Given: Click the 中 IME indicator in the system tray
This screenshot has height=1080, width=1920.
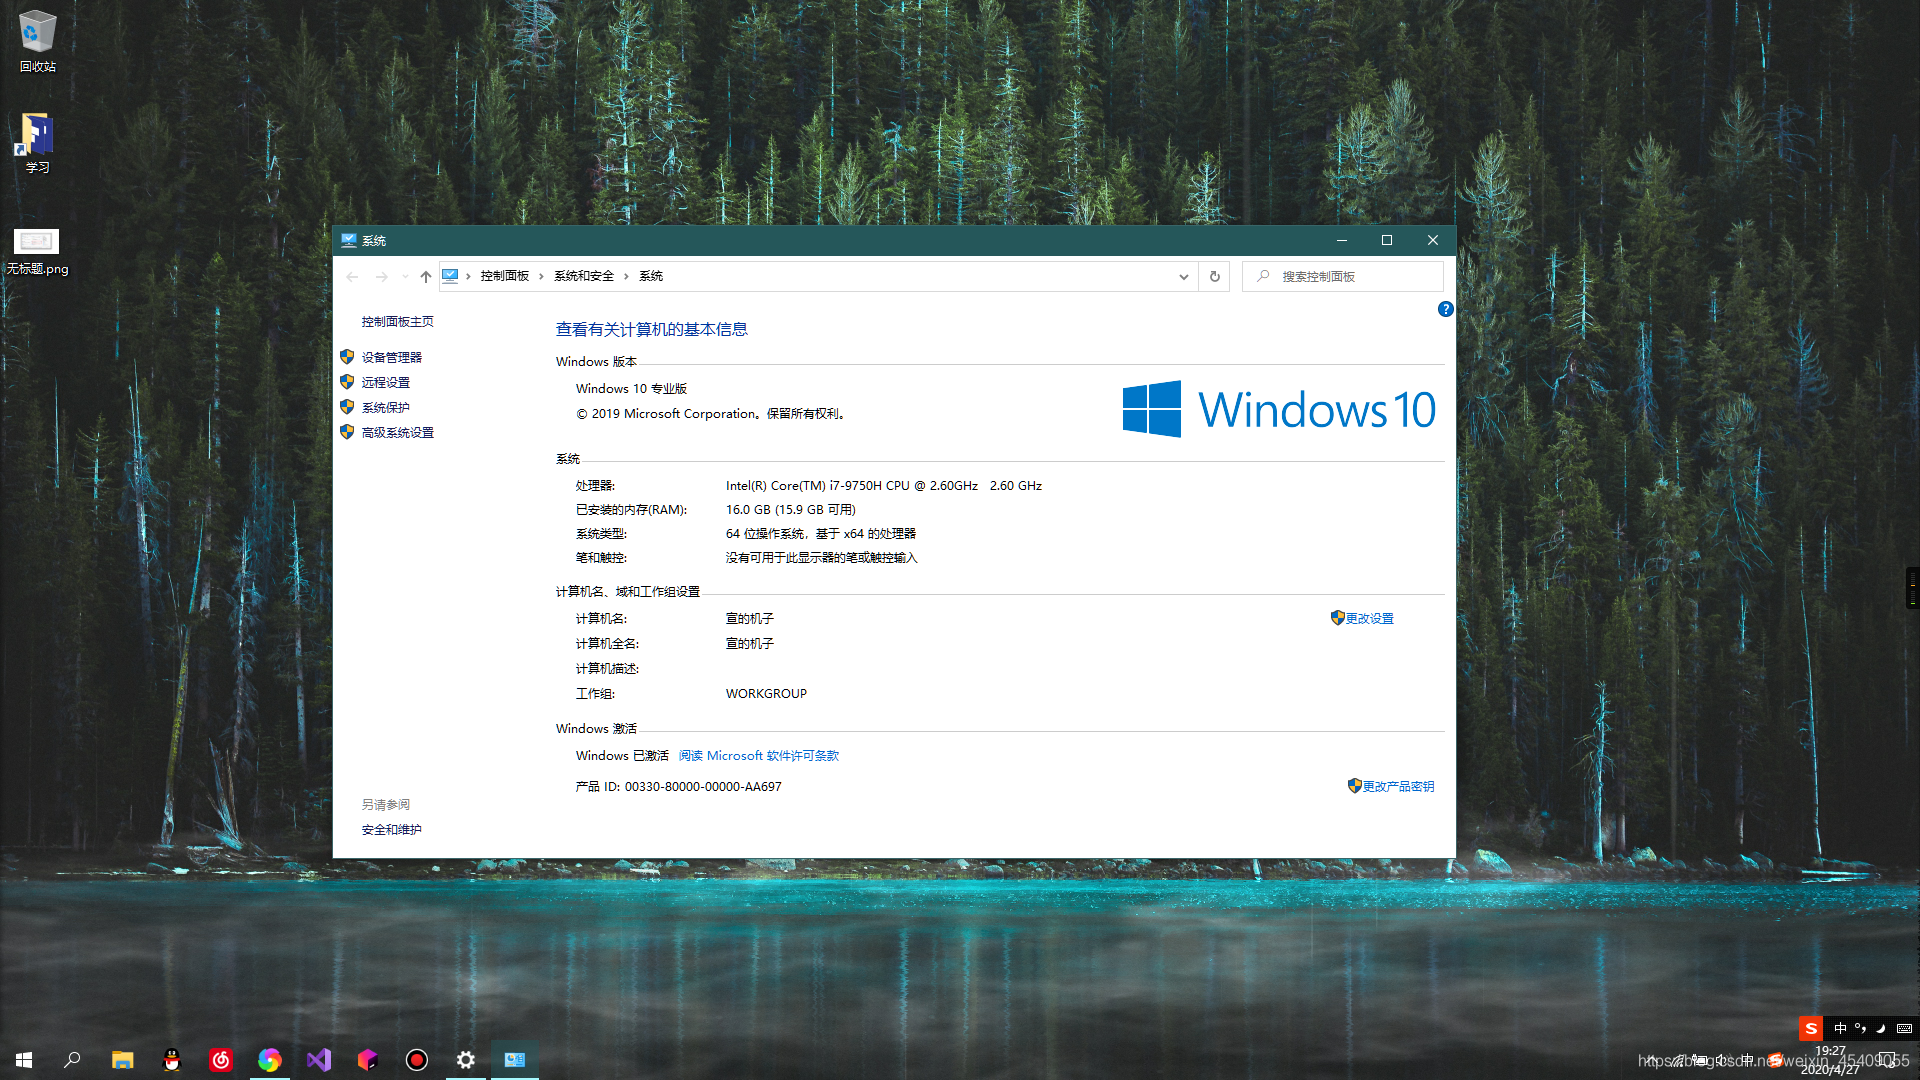Looking at the screenshot, I should [x=1748, y=1060].
